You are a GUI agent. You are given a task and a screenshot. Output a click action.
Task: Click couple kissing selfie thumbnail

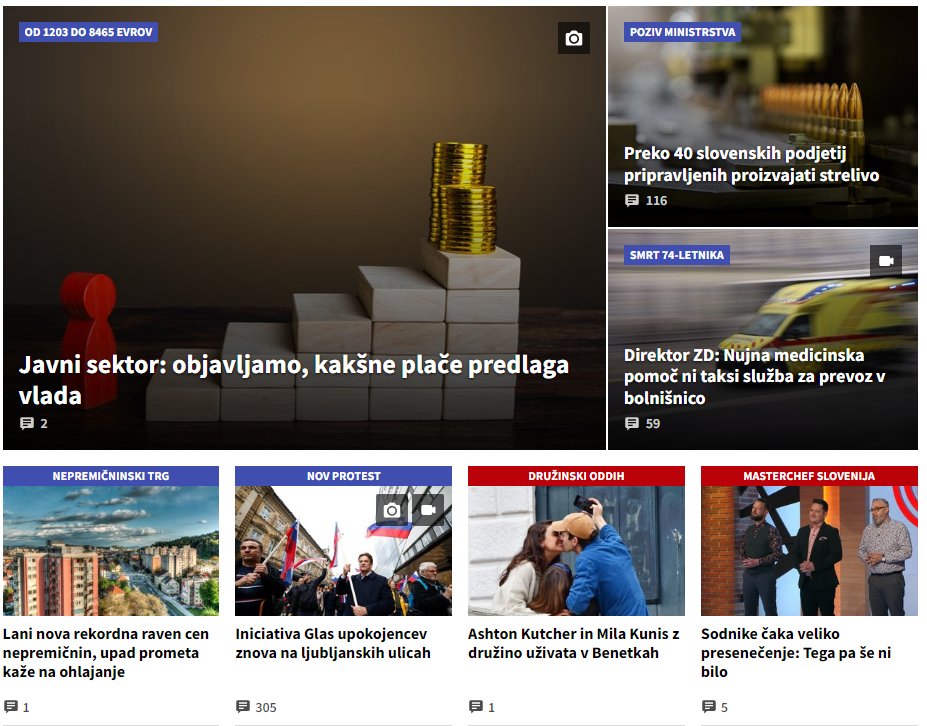576,550
